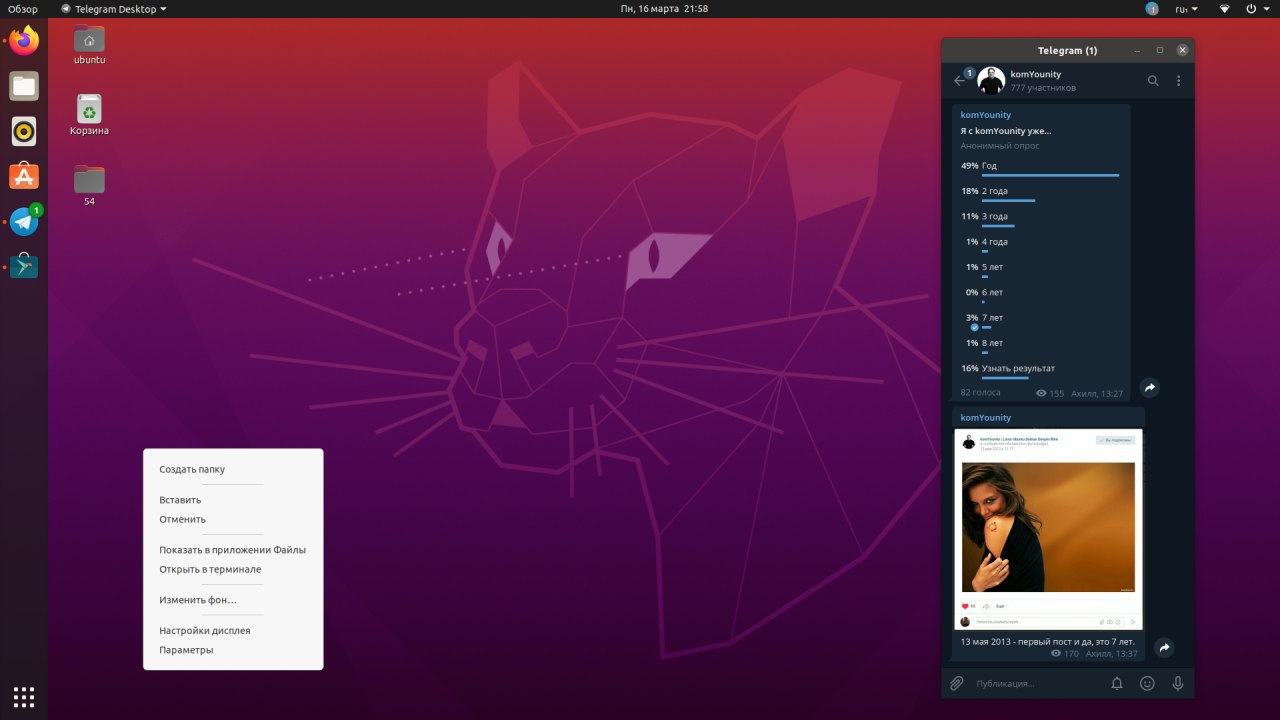Open the Files manager from the dock

coord(24,86)
